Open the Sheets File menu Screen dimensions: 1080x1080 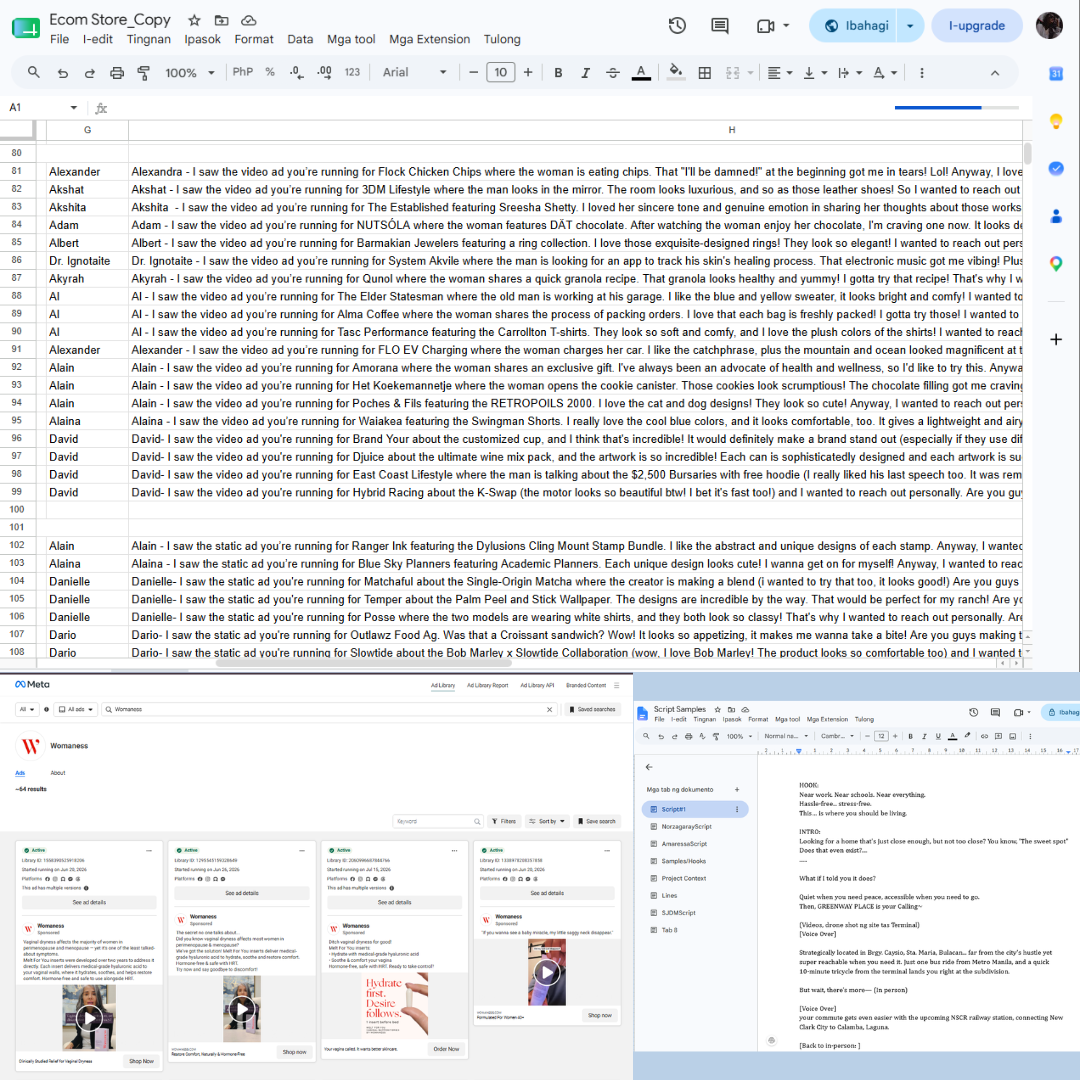(59, 39)
